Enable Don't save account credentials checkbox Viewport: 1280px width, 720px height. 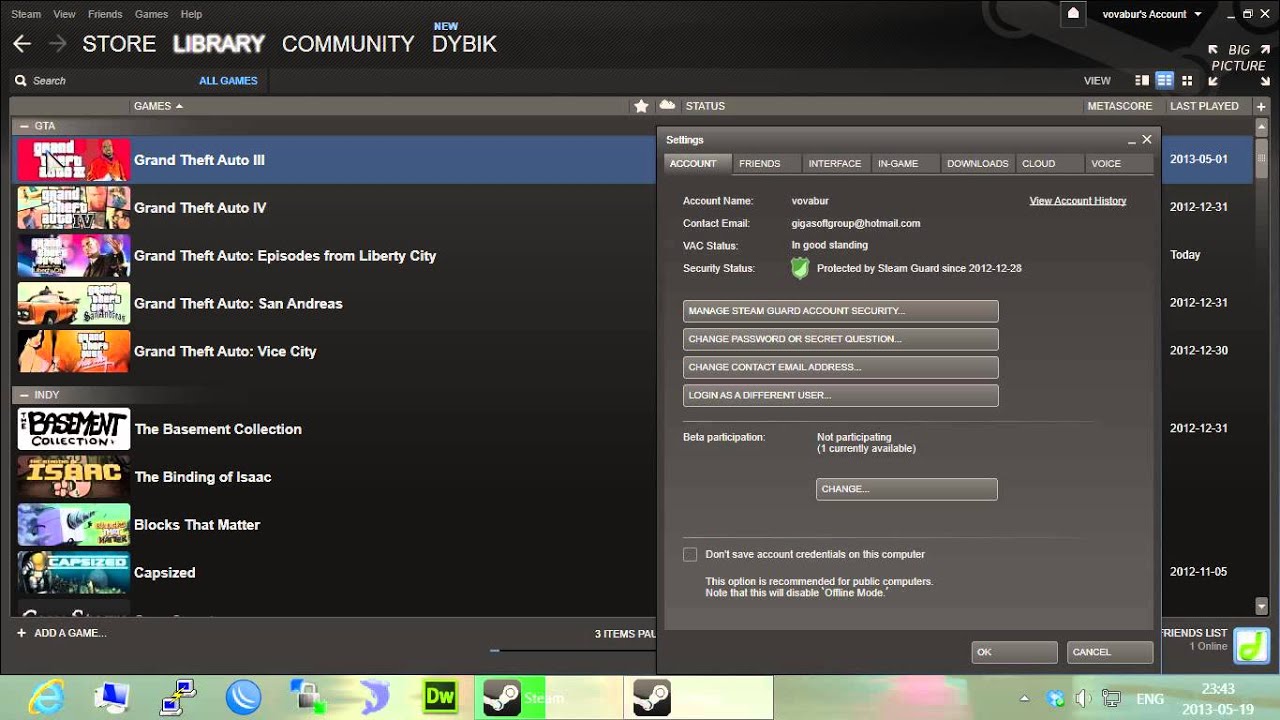(x=690, y=554)
